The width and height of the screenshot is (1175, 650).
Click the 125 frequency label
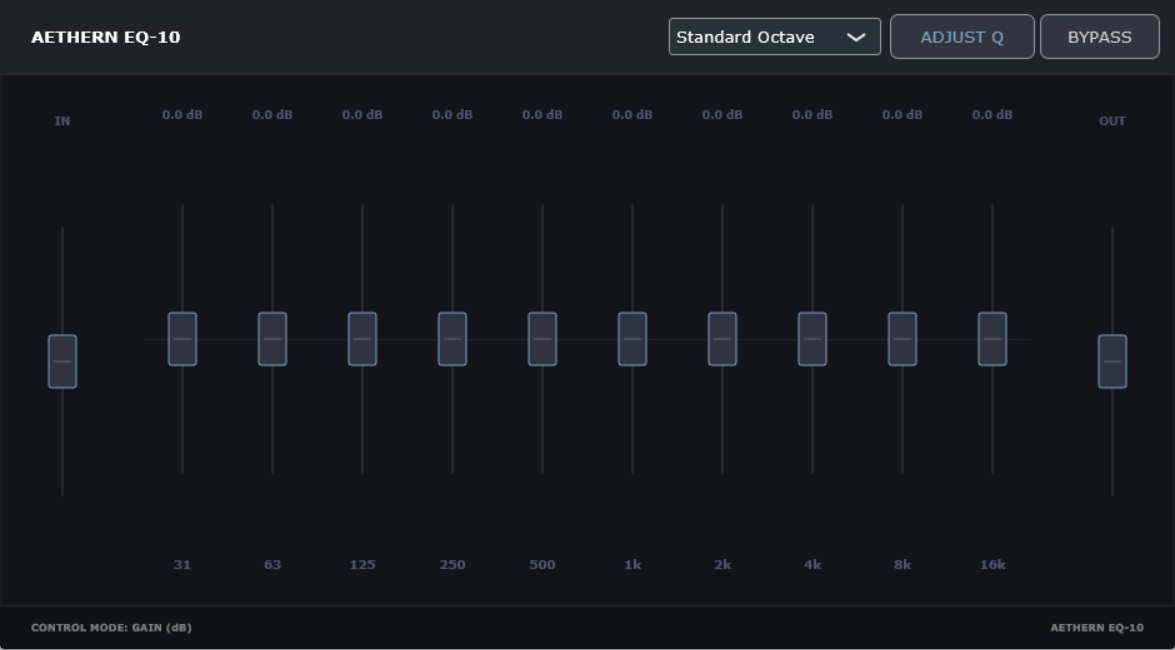coord(362,565)
